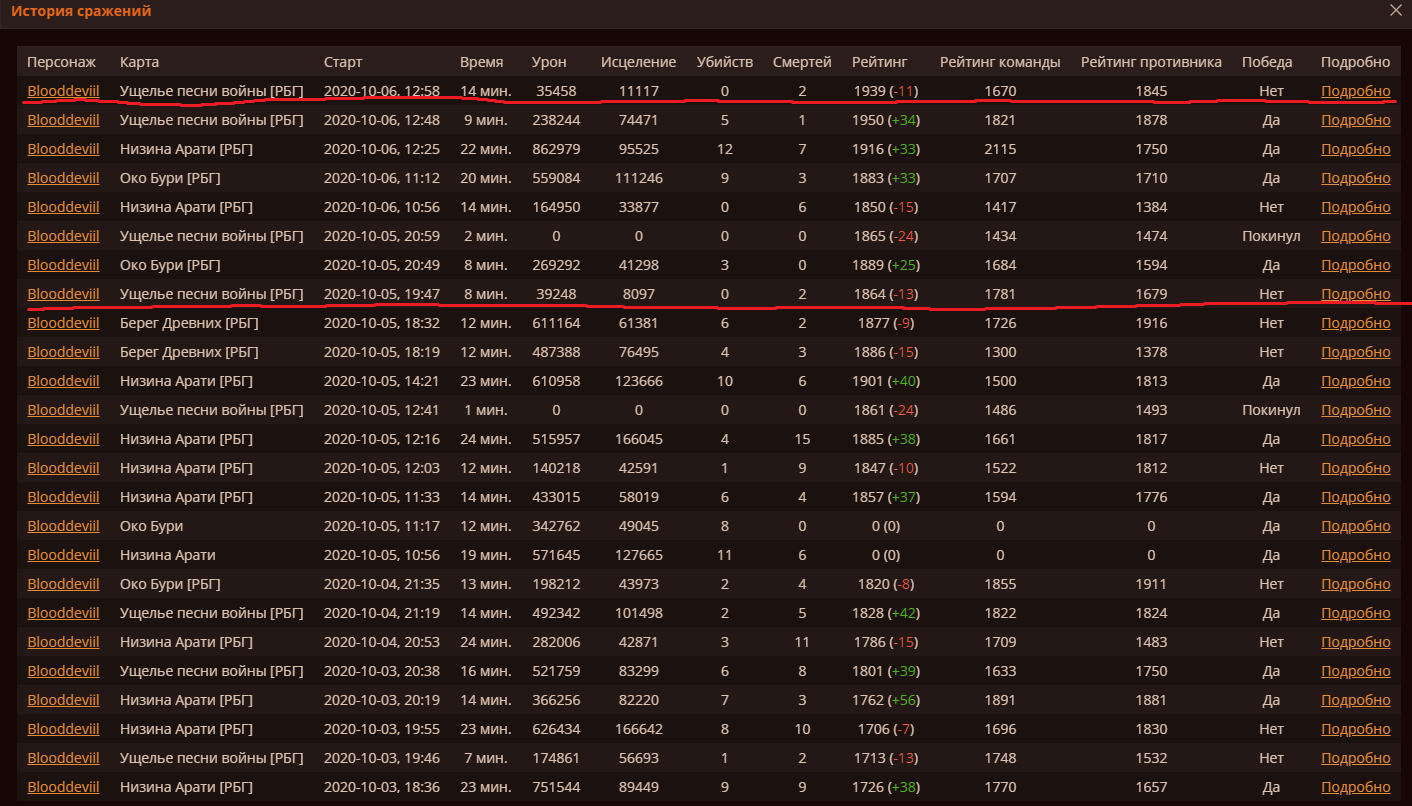
Task: Click Blooddeviil in the 2020-10-03 20:19 row
Action: [x=63, y=700]
